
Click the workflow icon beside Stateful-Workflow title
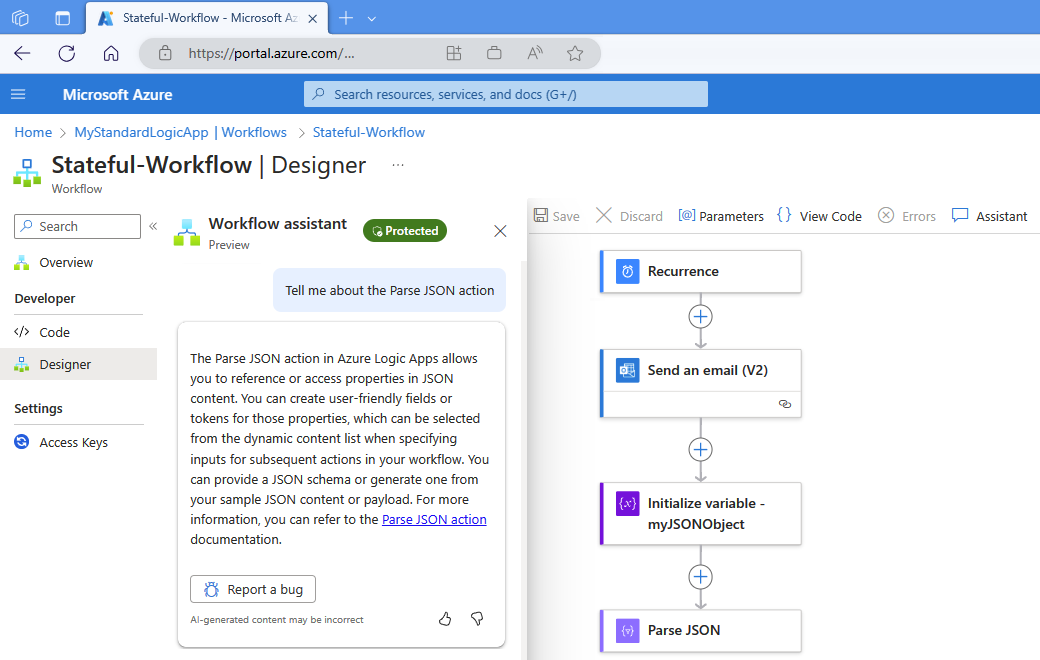pyautogui.click(x=27, y=172)
